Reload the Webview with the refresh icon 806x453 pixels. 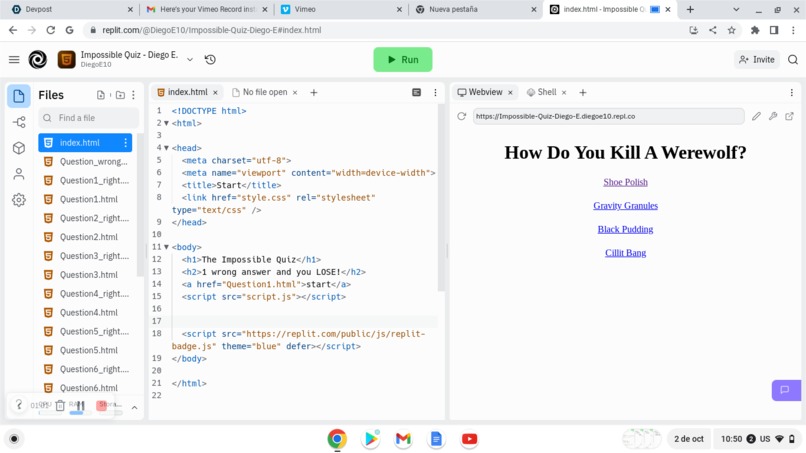pyautogui.click(x=462, y=116)
